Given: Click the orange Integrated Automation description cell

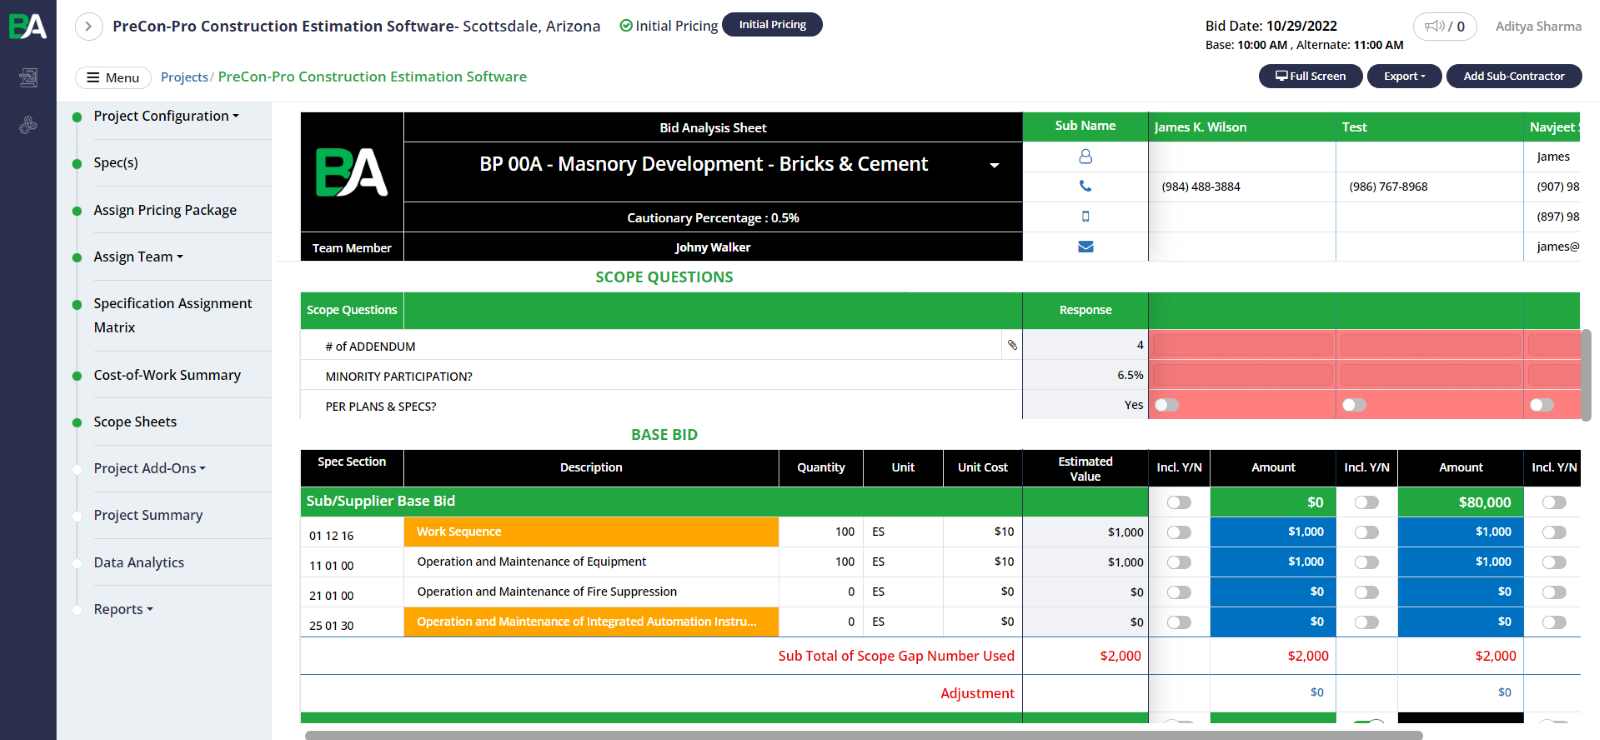Looking at the screenshot, I should tap(591, 622).
